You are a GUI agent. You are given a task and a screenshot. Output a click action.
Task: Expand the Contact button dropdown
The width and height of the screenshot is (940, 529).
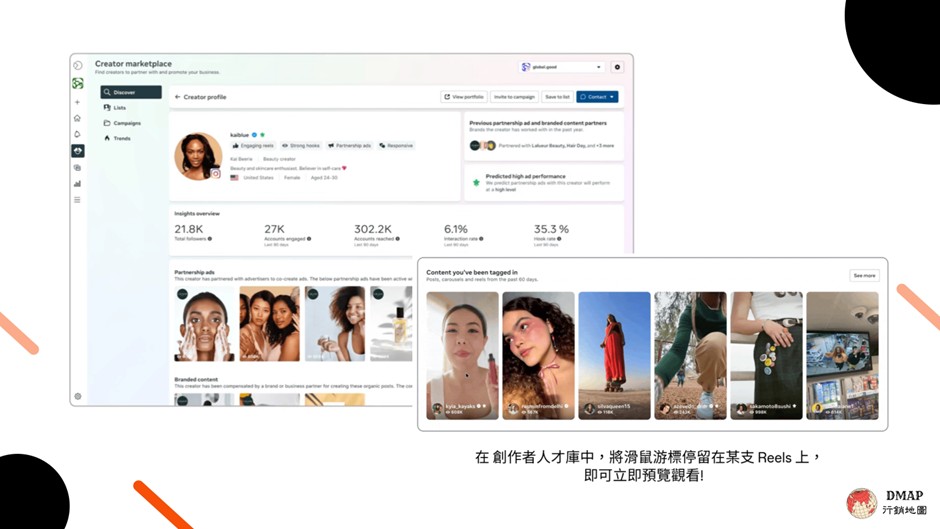coord(612,97)
